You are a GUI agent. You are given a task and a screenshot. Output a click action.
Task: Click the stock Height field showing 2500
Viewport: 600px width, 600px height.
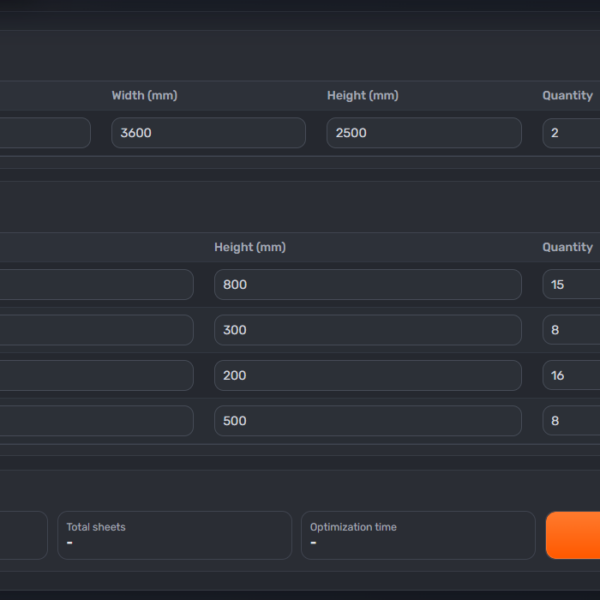(423, 133)
